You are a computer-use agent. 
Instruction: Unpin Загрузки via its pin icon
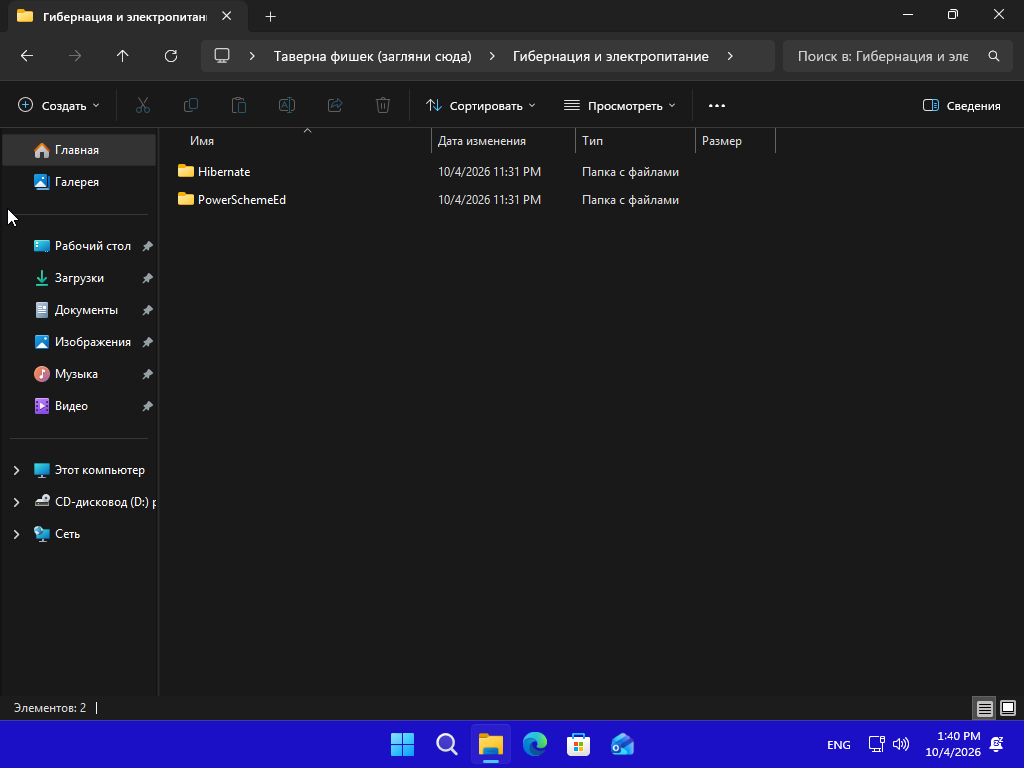pyautogui.click(x=148, y=278)
